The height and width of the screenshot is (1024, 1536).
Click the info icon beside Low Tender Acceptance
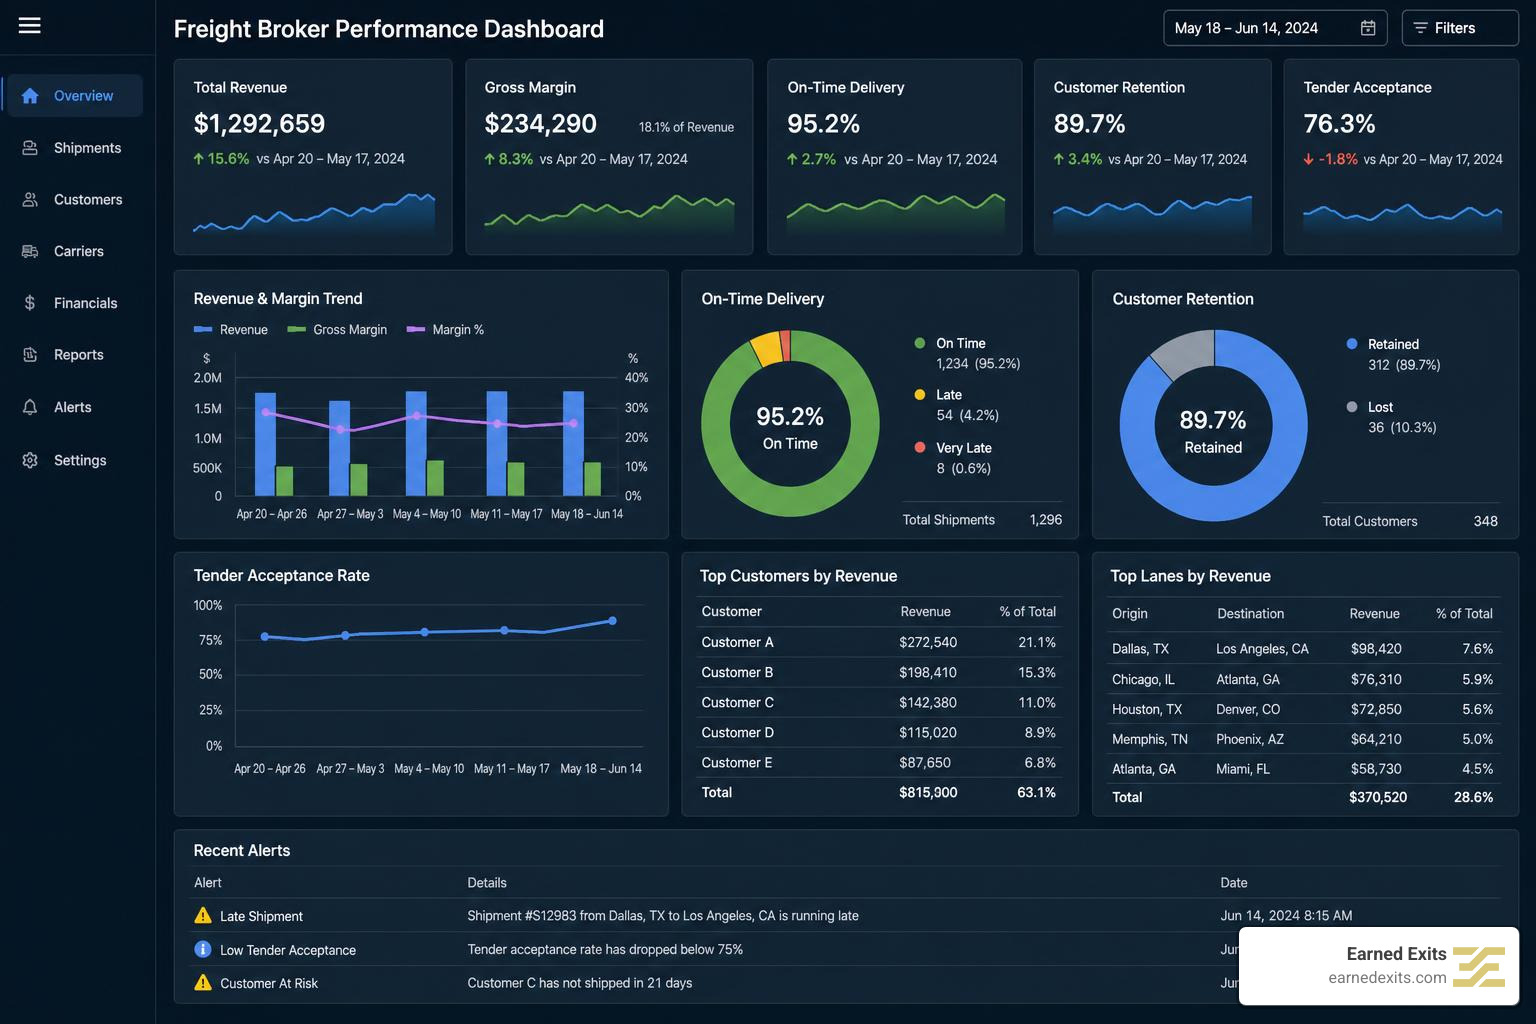click(x=203, y=949)
